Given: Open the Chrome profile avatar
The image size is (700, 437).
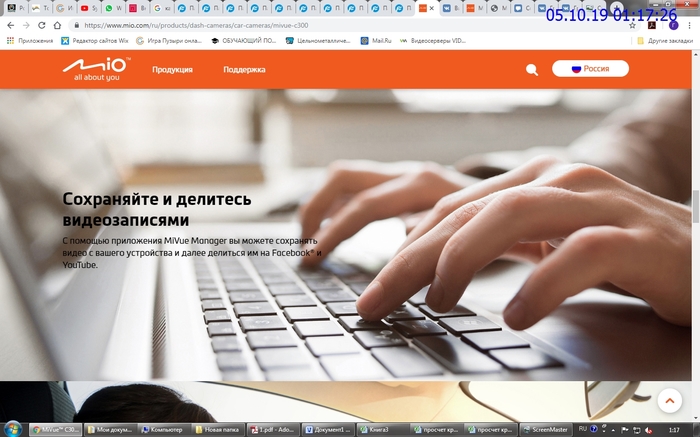Looking at the screenshot, I should (x=673, y=25).
